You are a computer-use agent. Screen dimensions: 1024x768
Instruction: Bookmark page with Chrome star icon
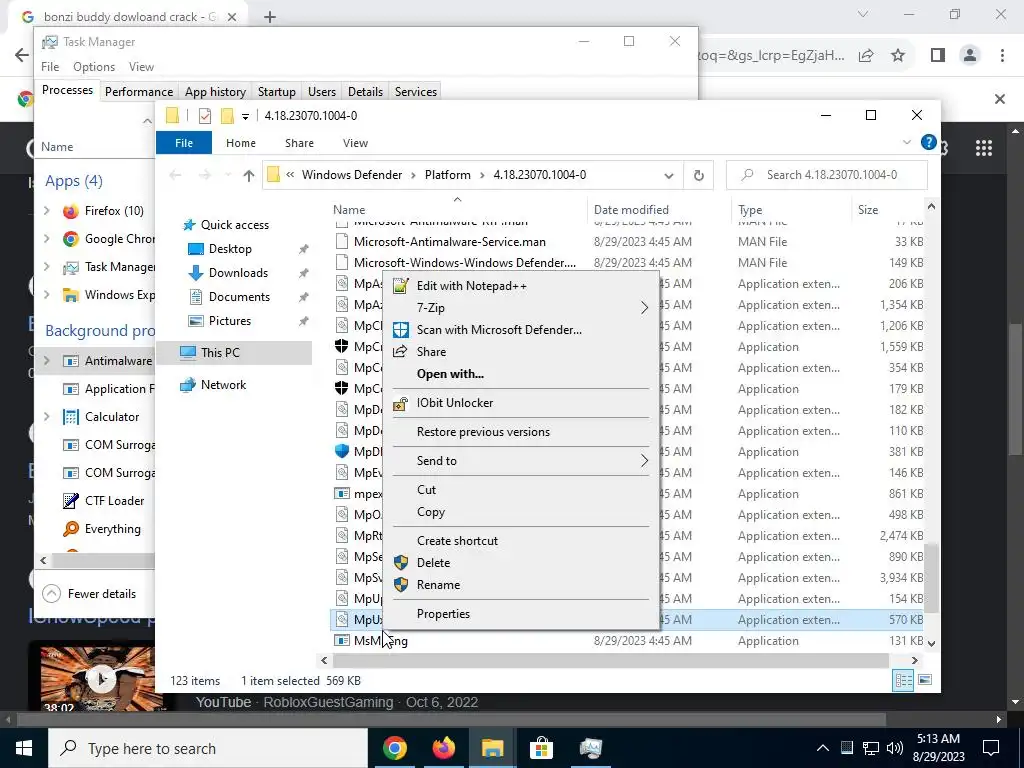pyautogui.click(x=899, y=56)
